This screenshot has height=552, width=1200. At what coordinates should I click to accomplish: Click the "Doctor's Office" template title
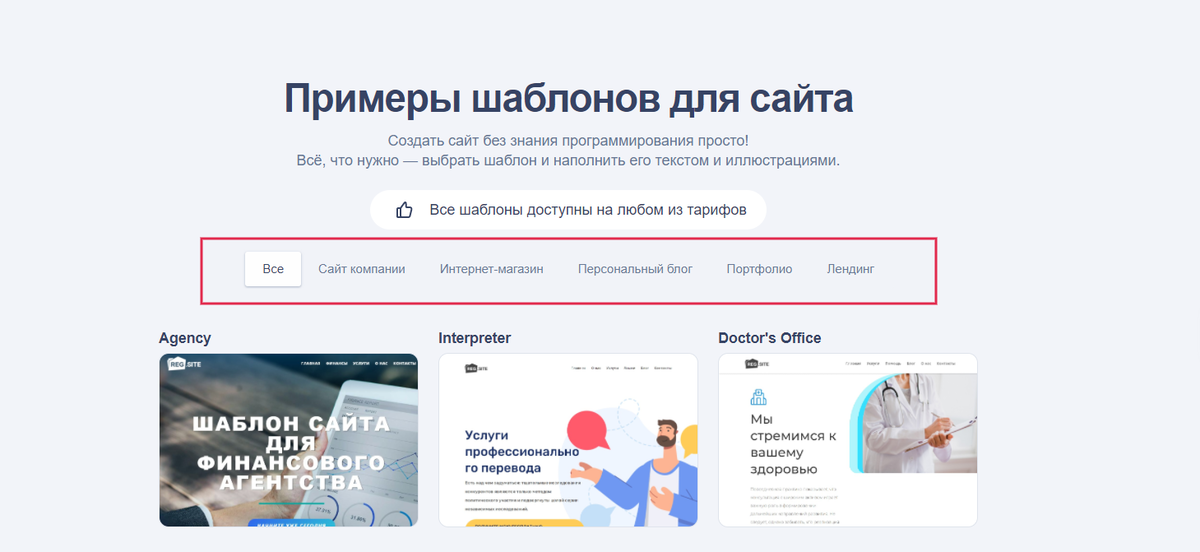pyautogui.click(x=770, y=338)
